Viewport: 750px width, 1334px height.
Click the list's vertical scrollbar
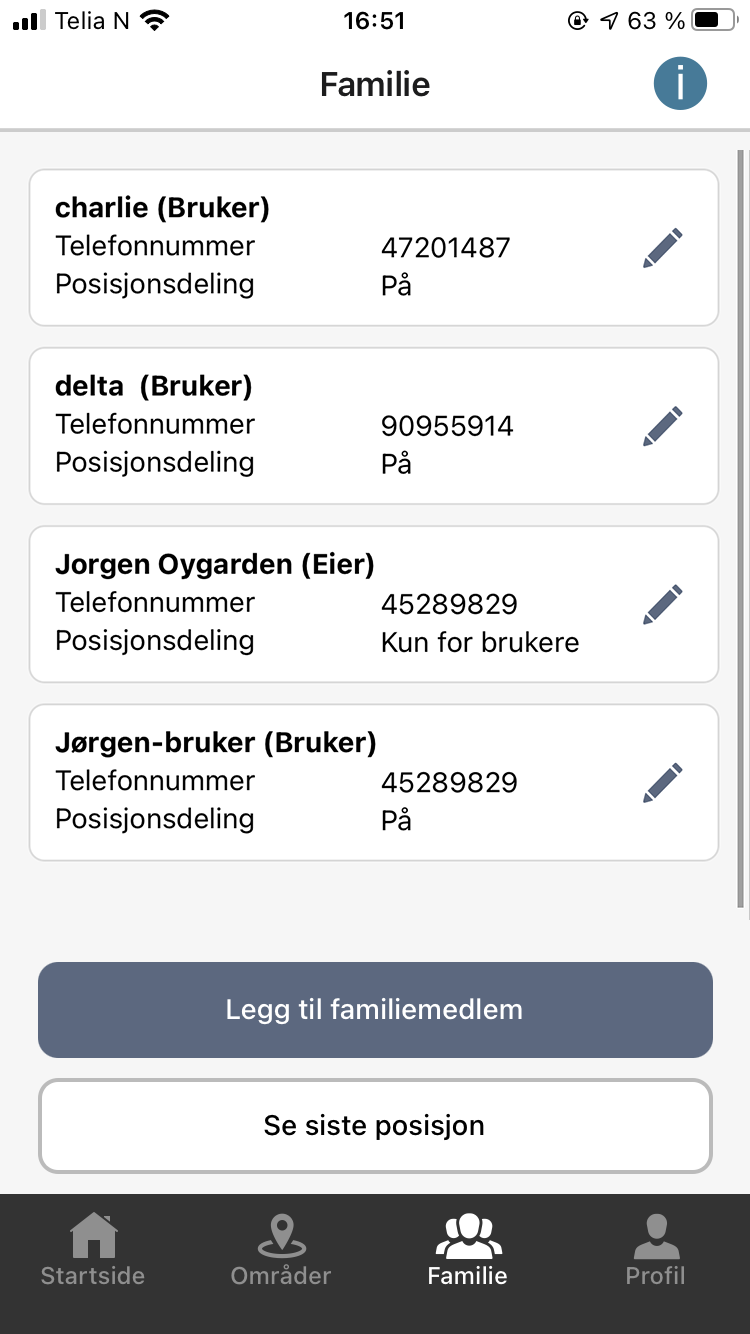(740, 530)
